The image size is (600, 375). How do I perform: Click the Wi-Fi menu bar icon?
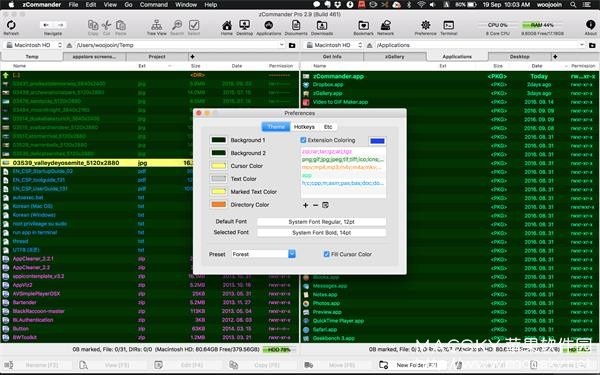[421, 5]
